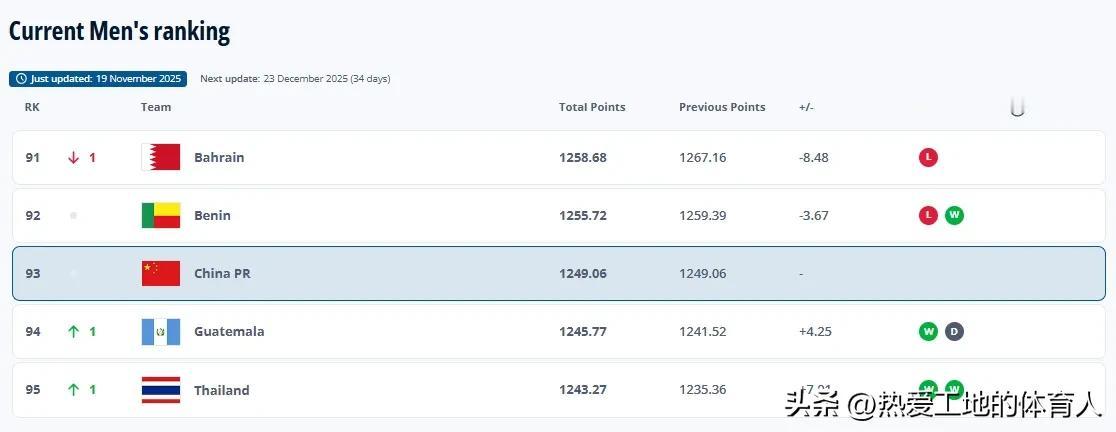Screen dimensions: 1116x432
Task: Open the Bahrain team name link
Action: point(219,157)
